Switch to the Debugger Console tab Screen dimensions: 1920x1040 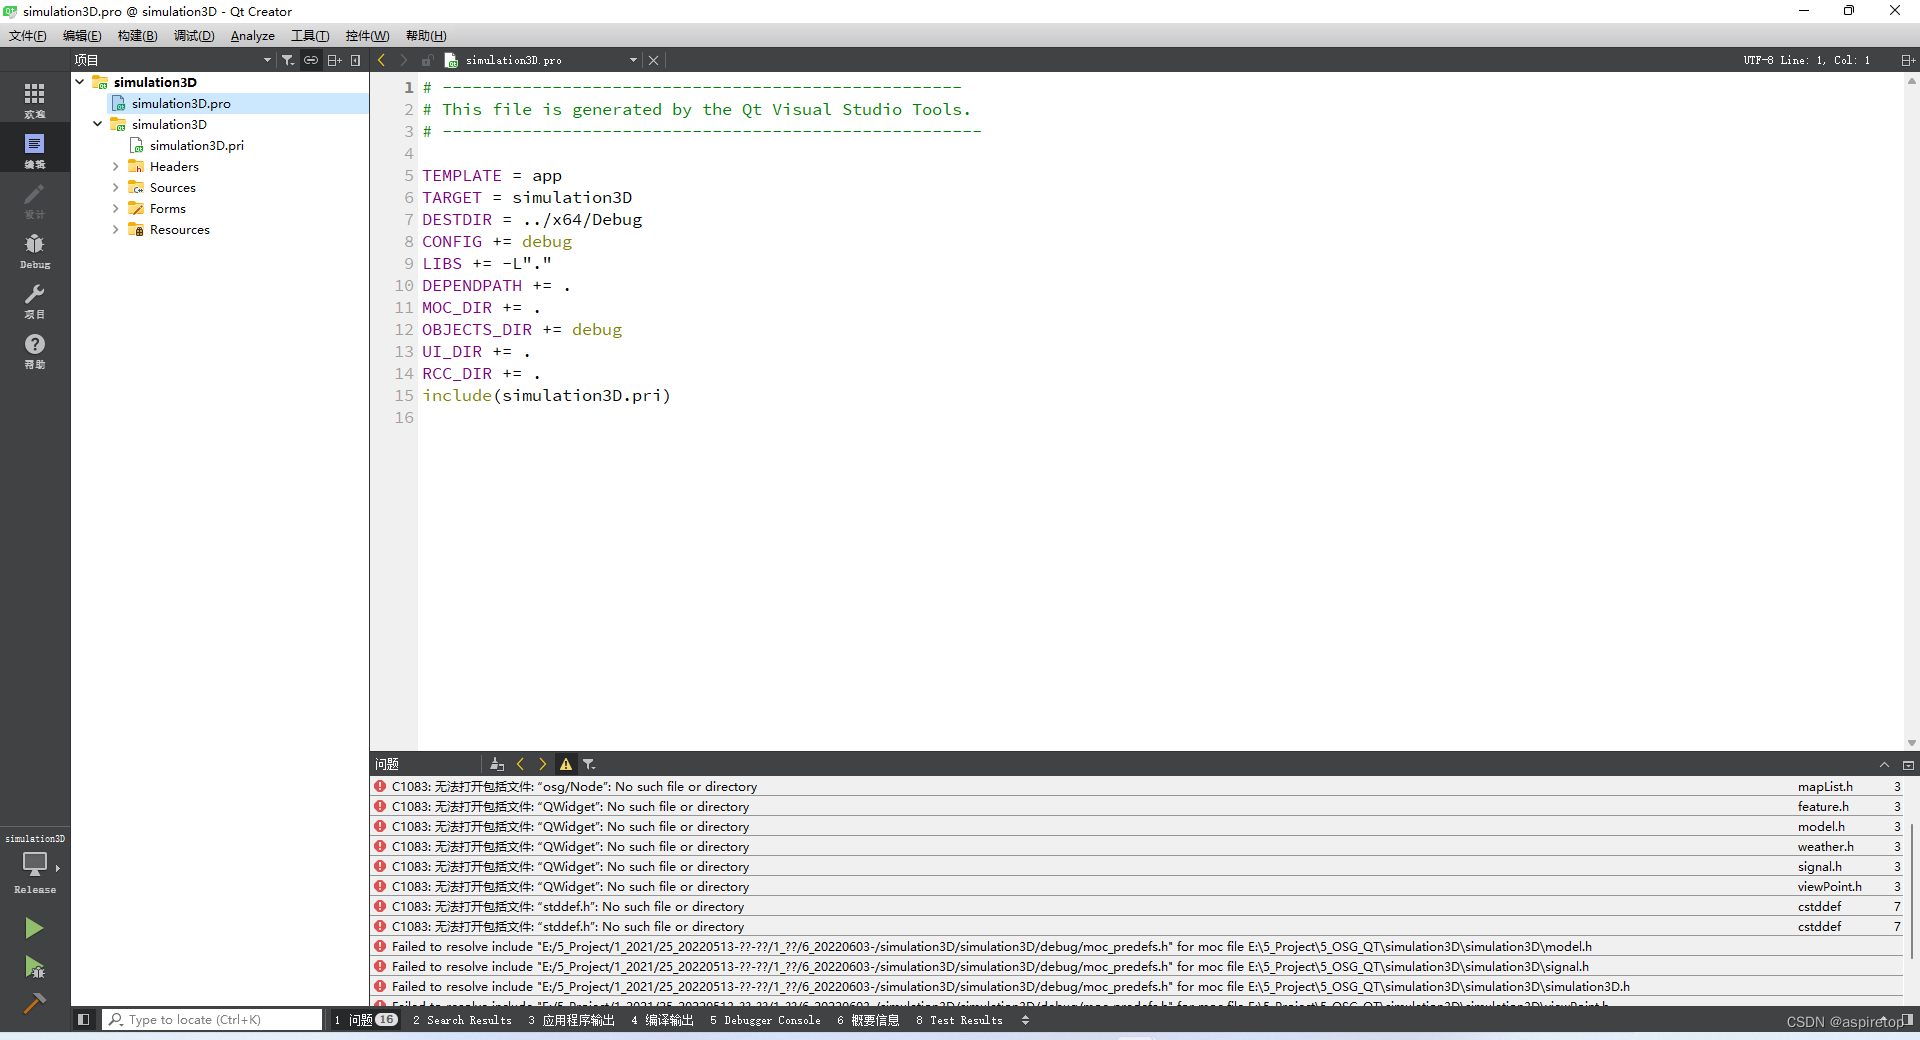765,1020
